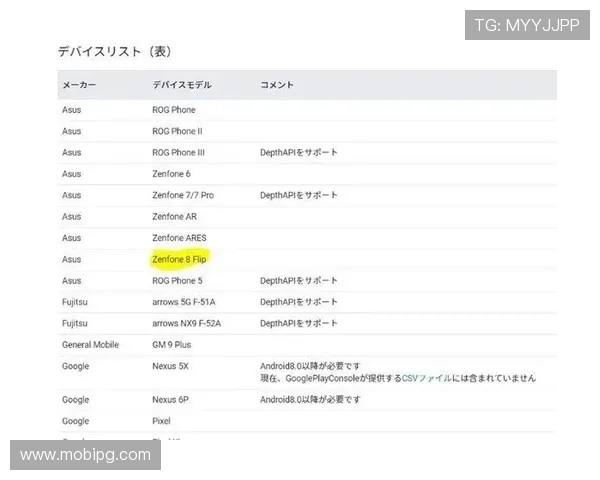Click the コメント column header

click(x=277, y=85)
